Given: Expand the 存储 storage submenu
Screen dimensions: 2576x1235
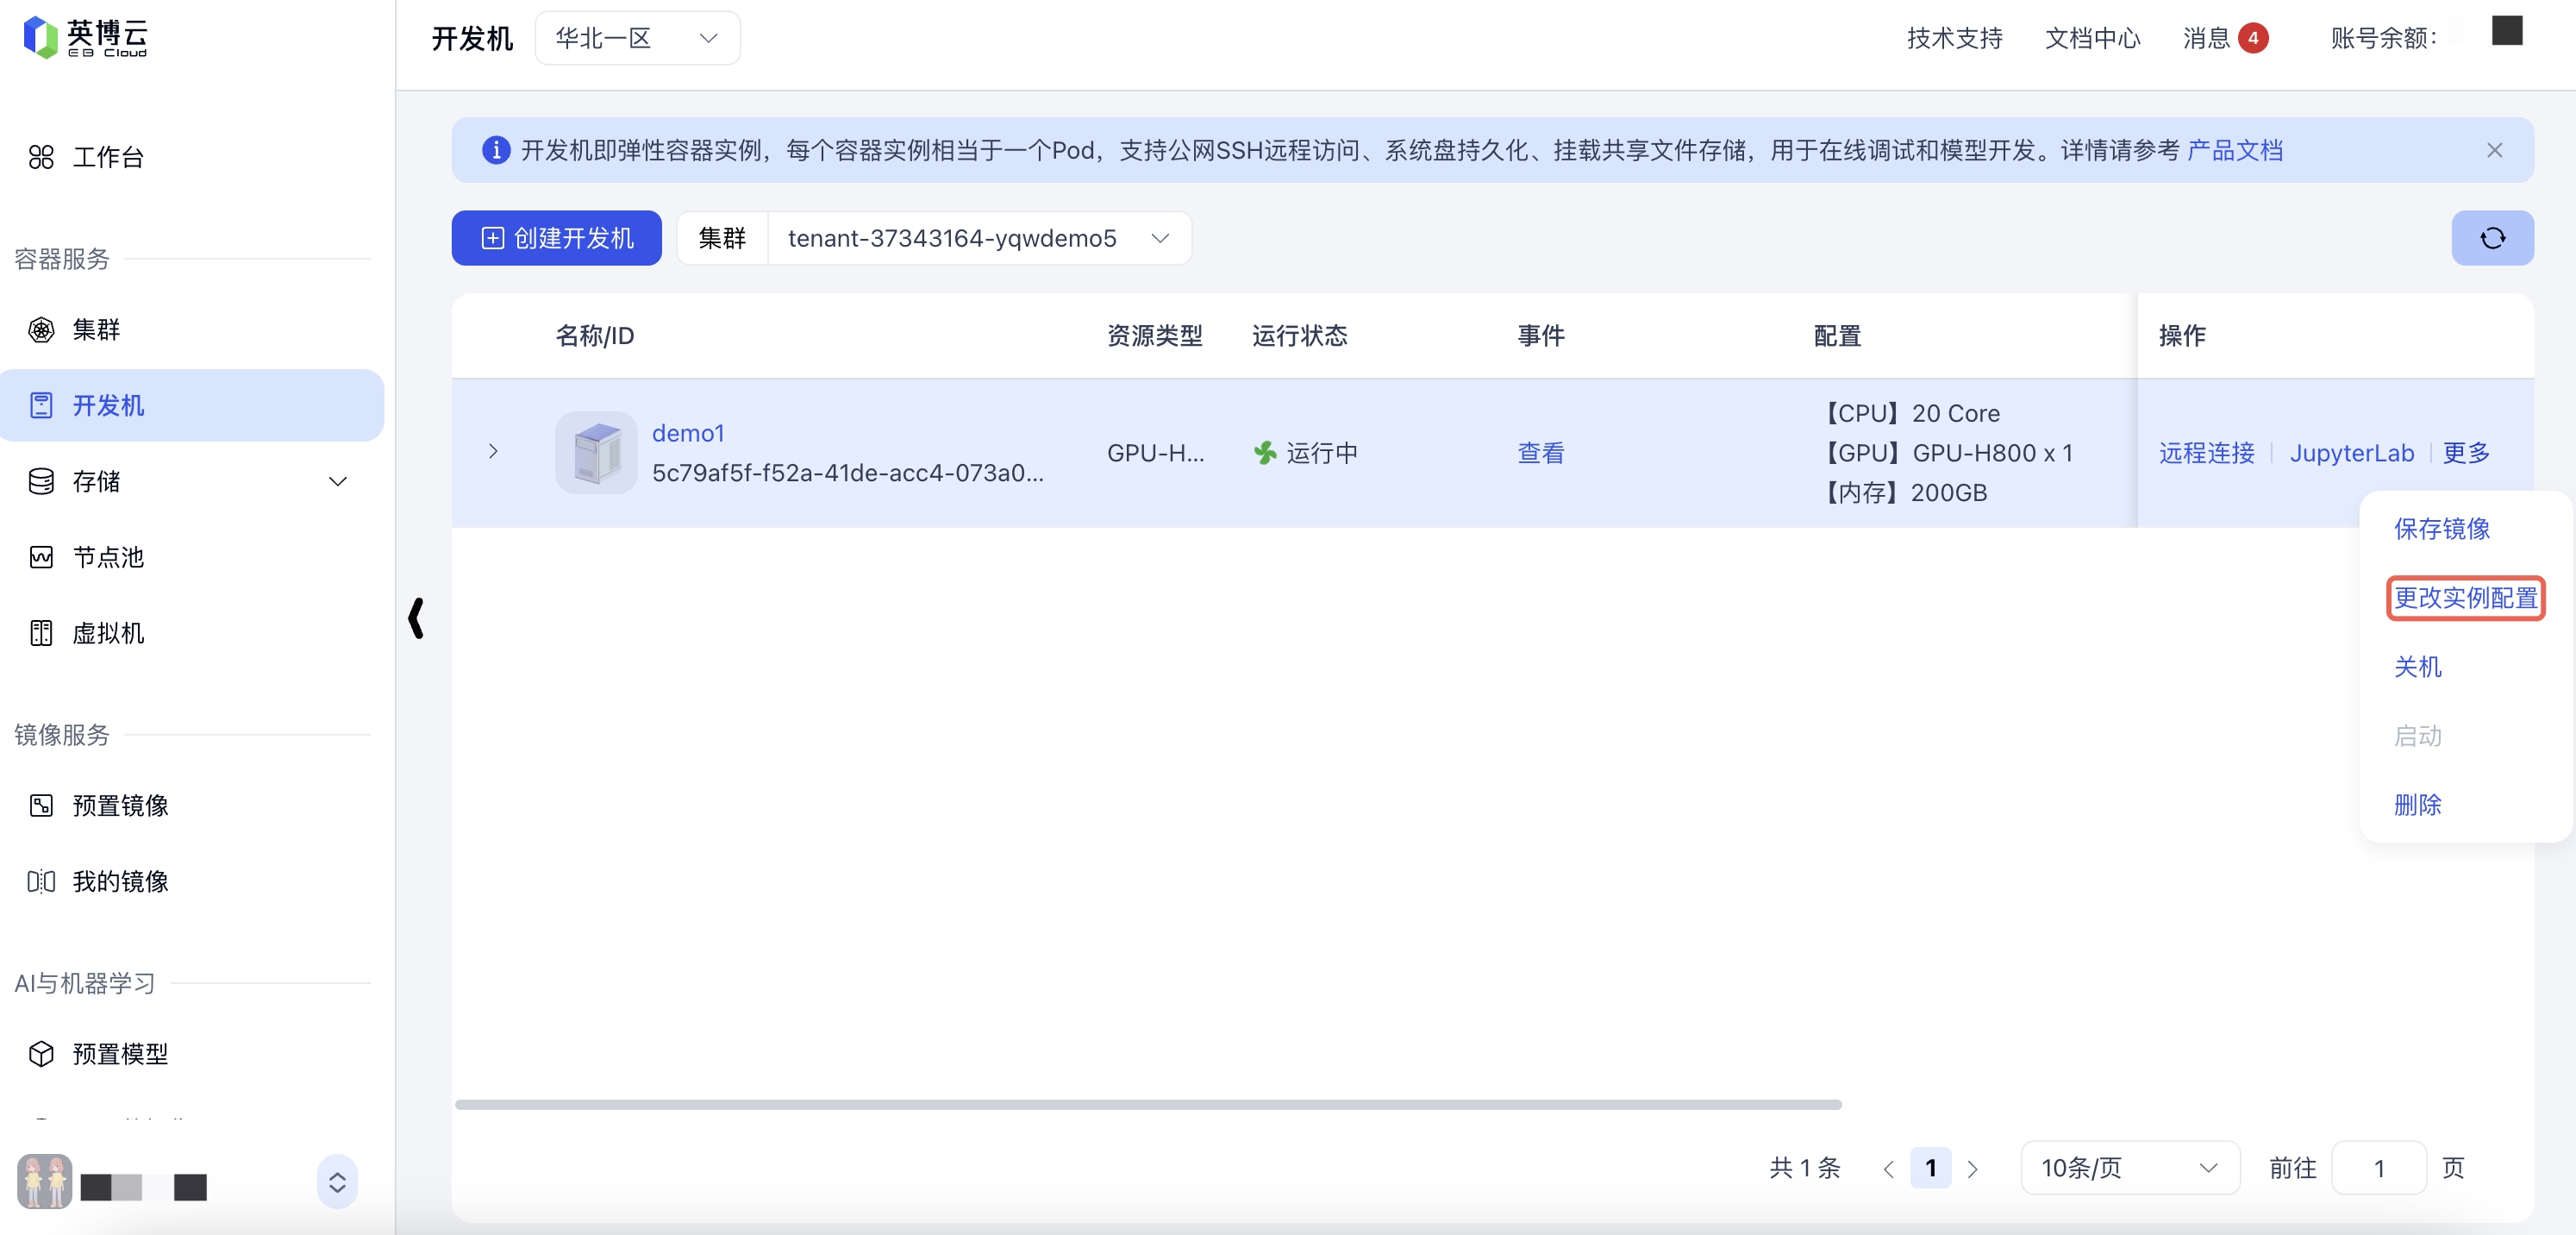Looking at the screenshot, I should pos(338,482).
